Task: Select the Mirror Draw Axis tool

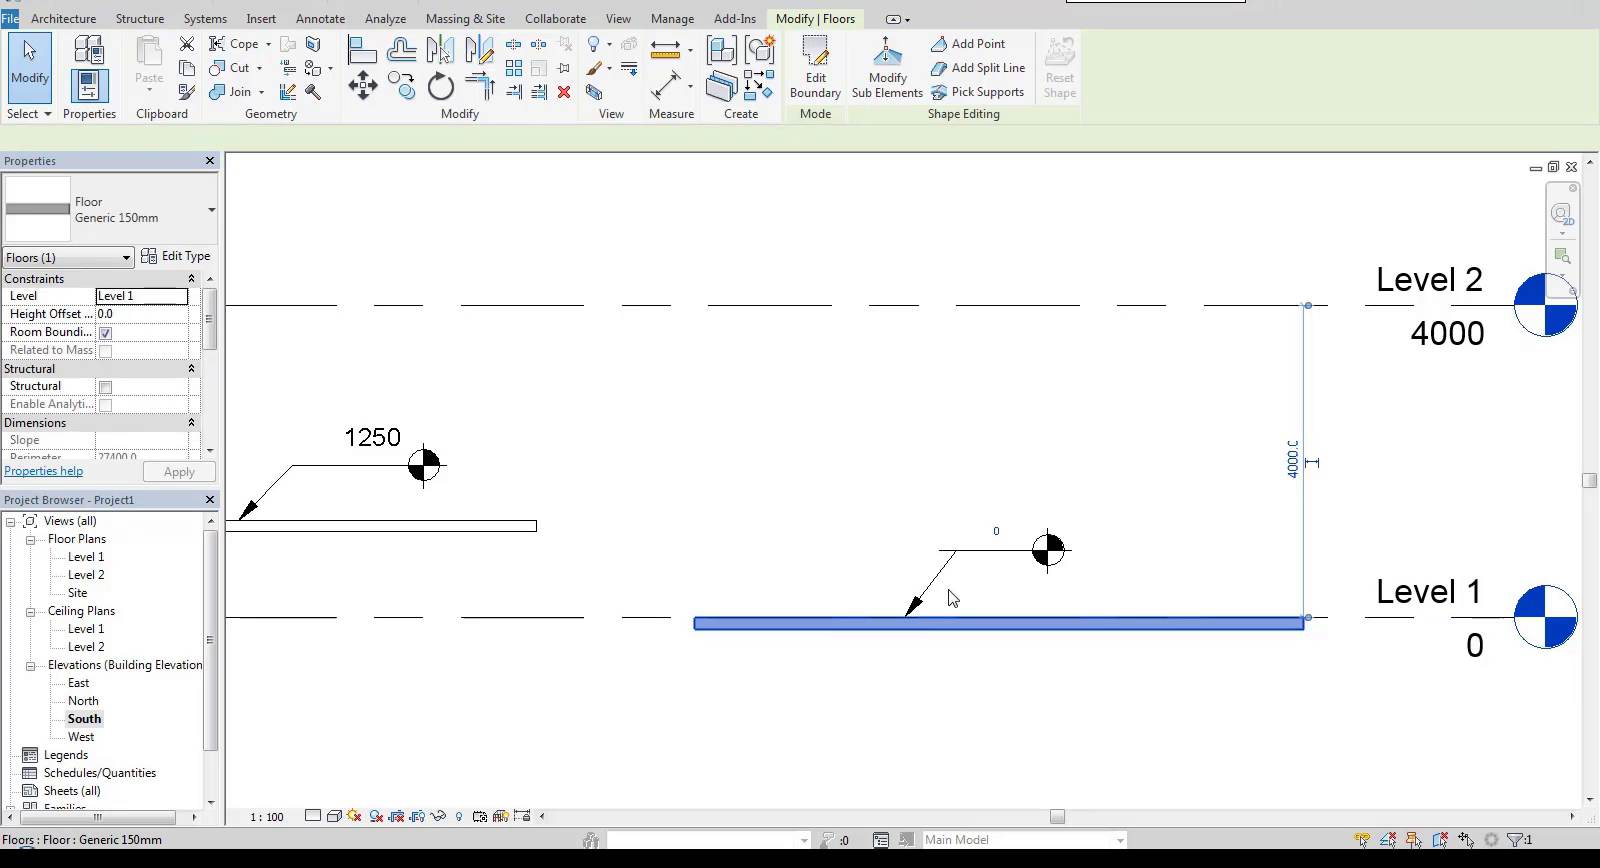Action: click(x=479, y=49)
